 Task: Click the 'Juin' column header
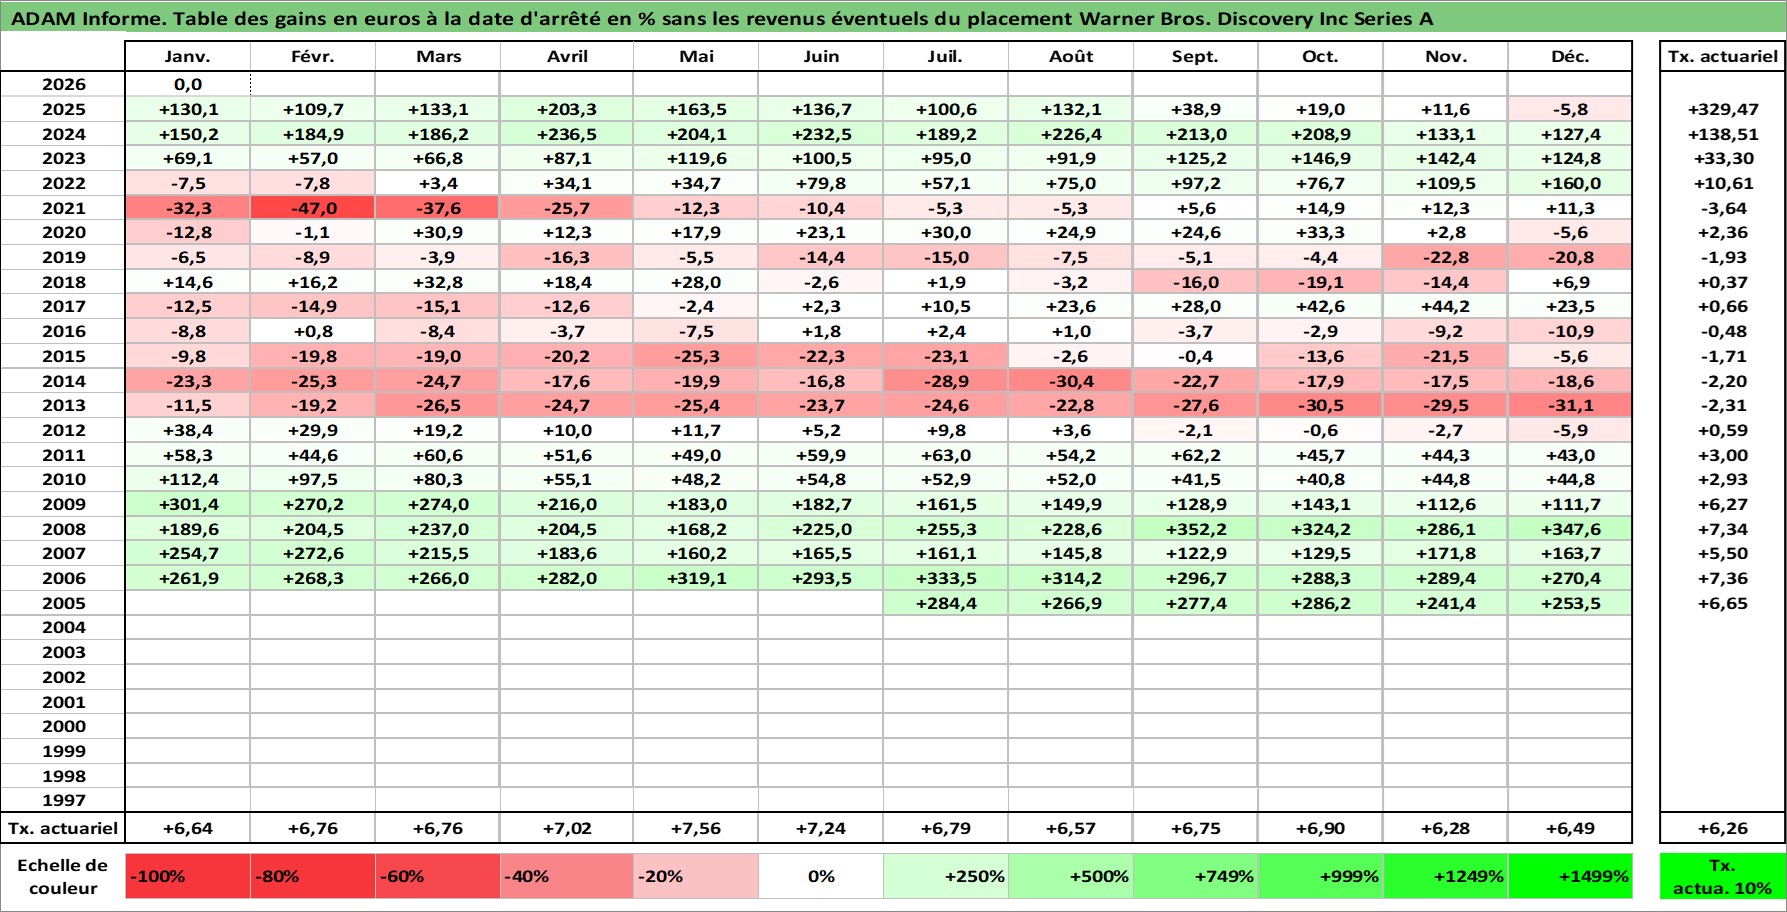click(x=820, y=56)
